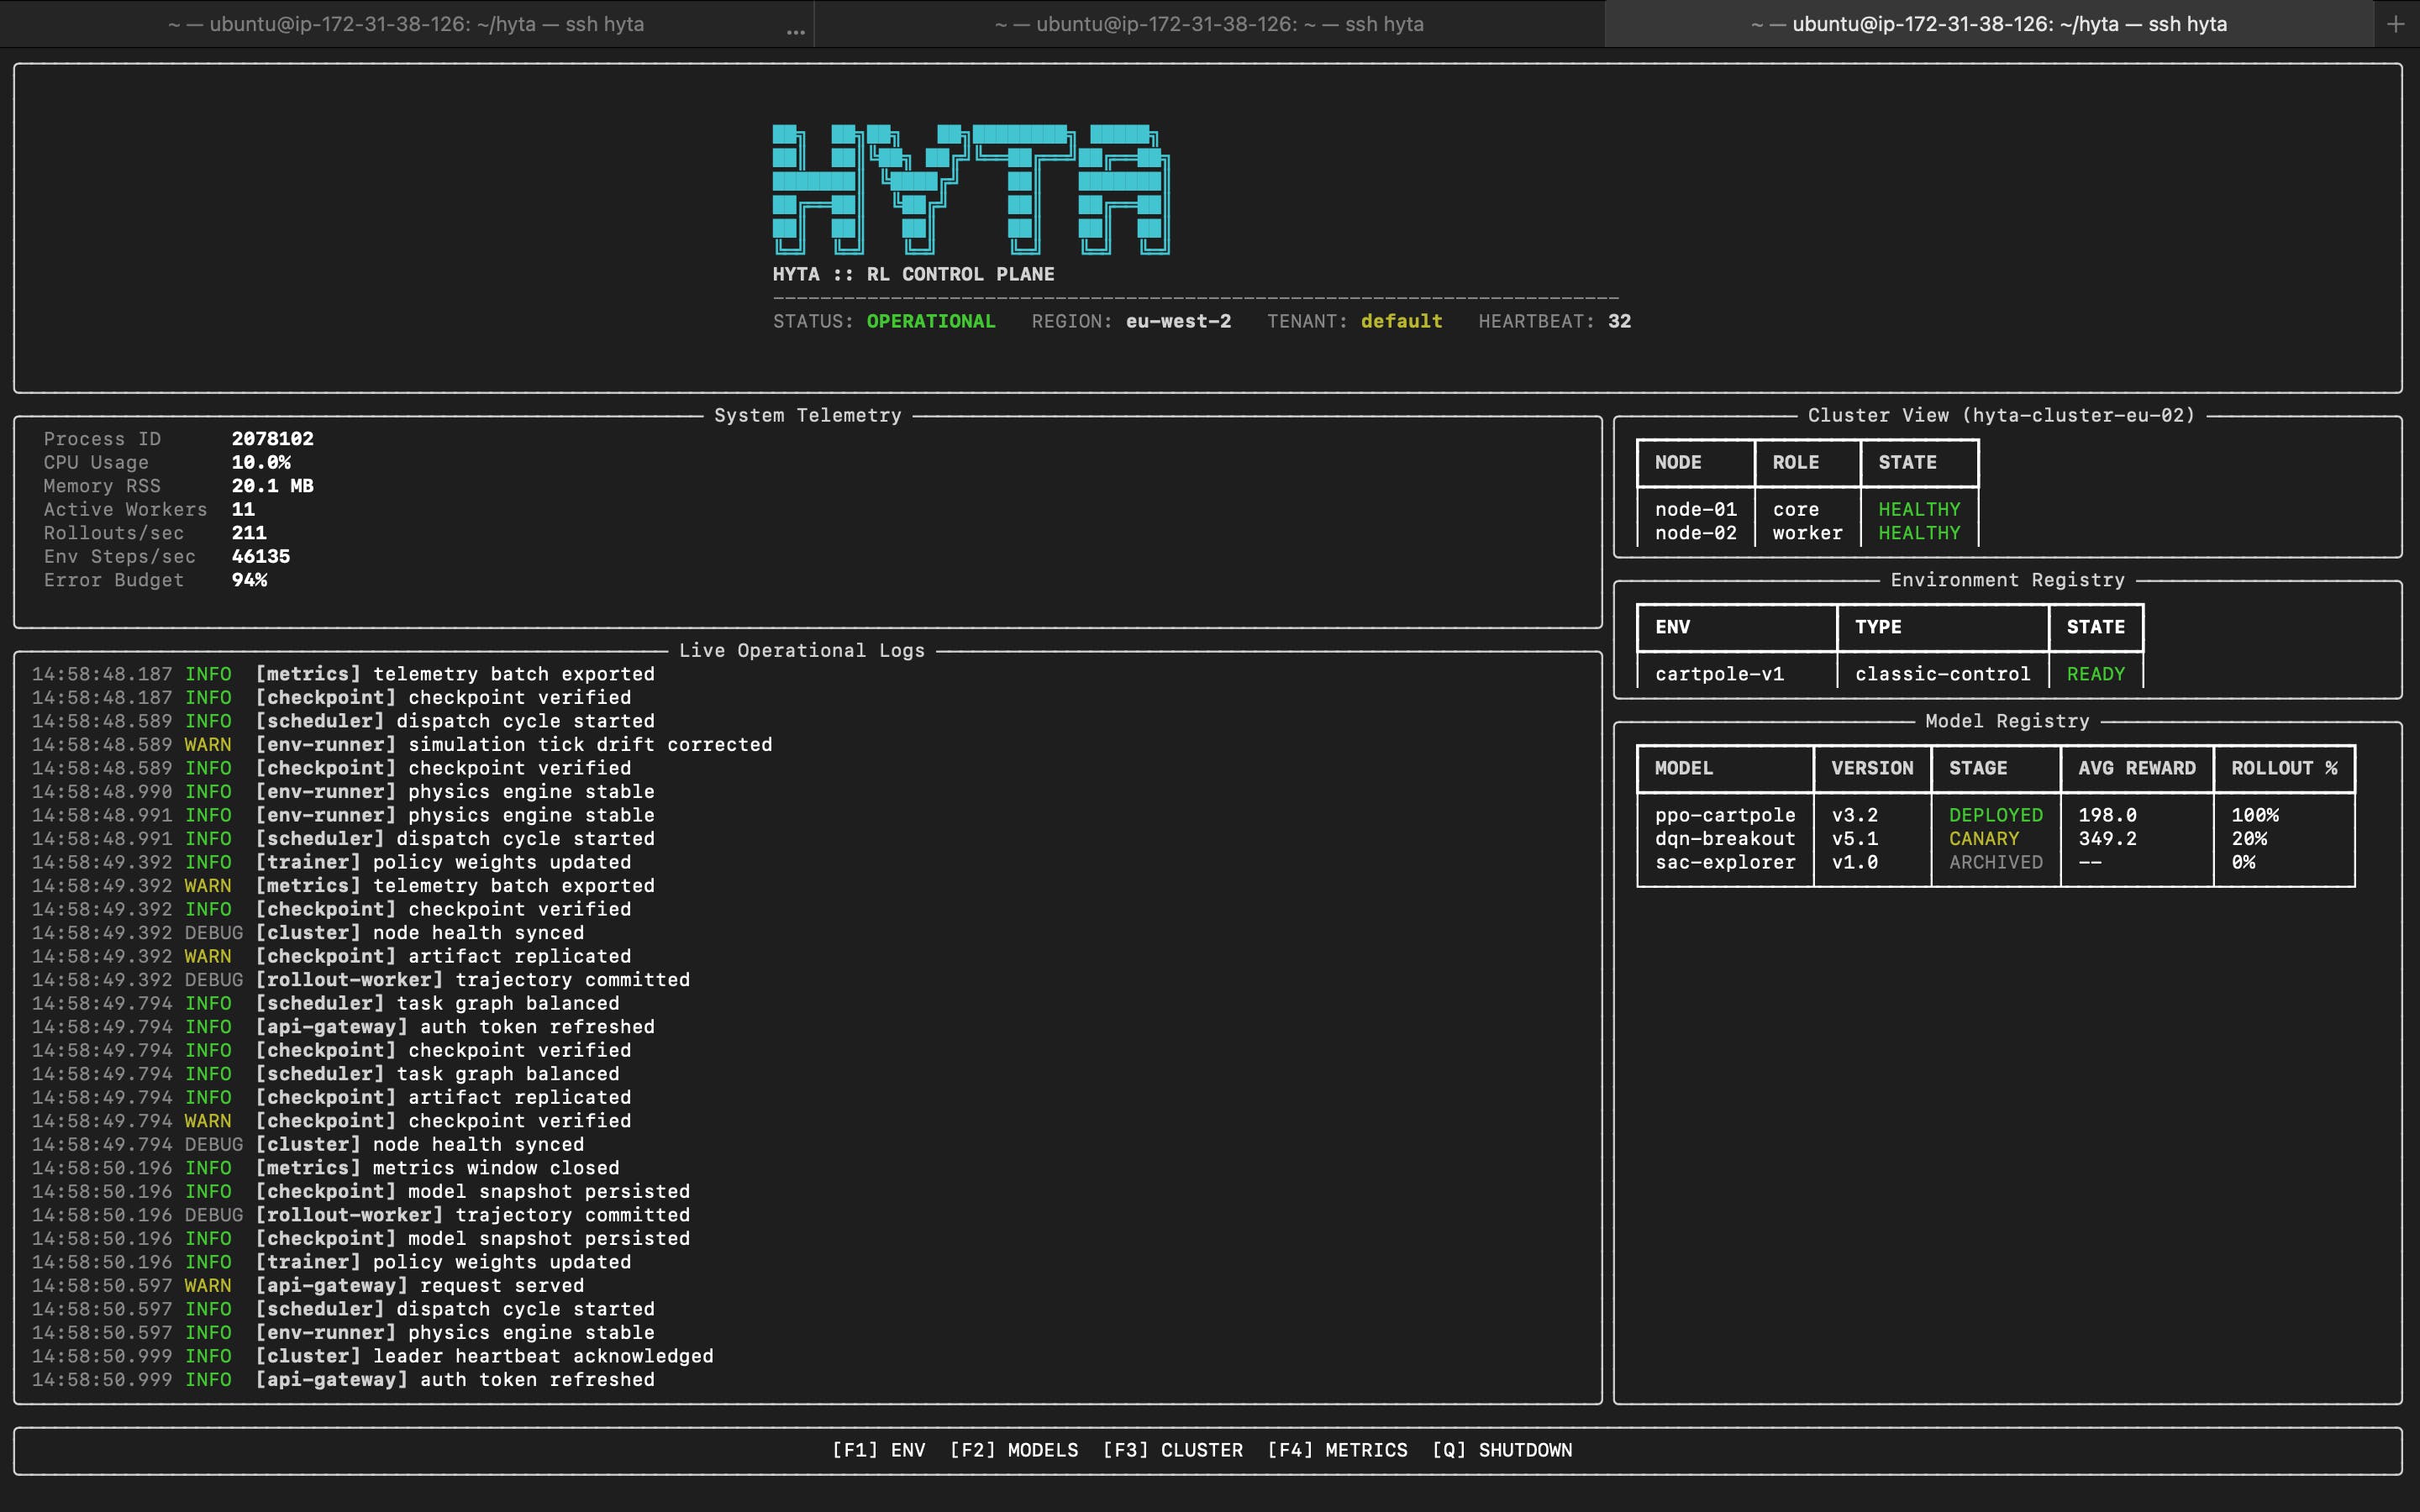The width and height of the screenshot is (2420, 1512).
Task: Switch to the middle ssh hyta tab
Action: click(x=1208, y=24)
